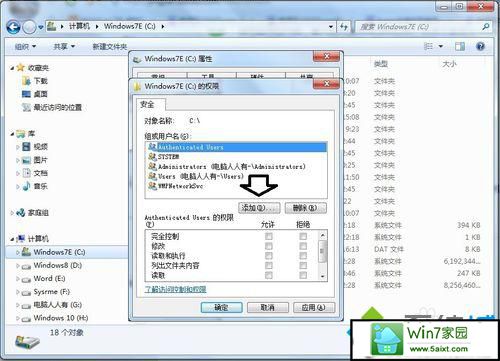The width and height of the screenshot is (500, 361).
Task: Open the recent locations dropdown beside forward arrow
Action: (40, 27)
